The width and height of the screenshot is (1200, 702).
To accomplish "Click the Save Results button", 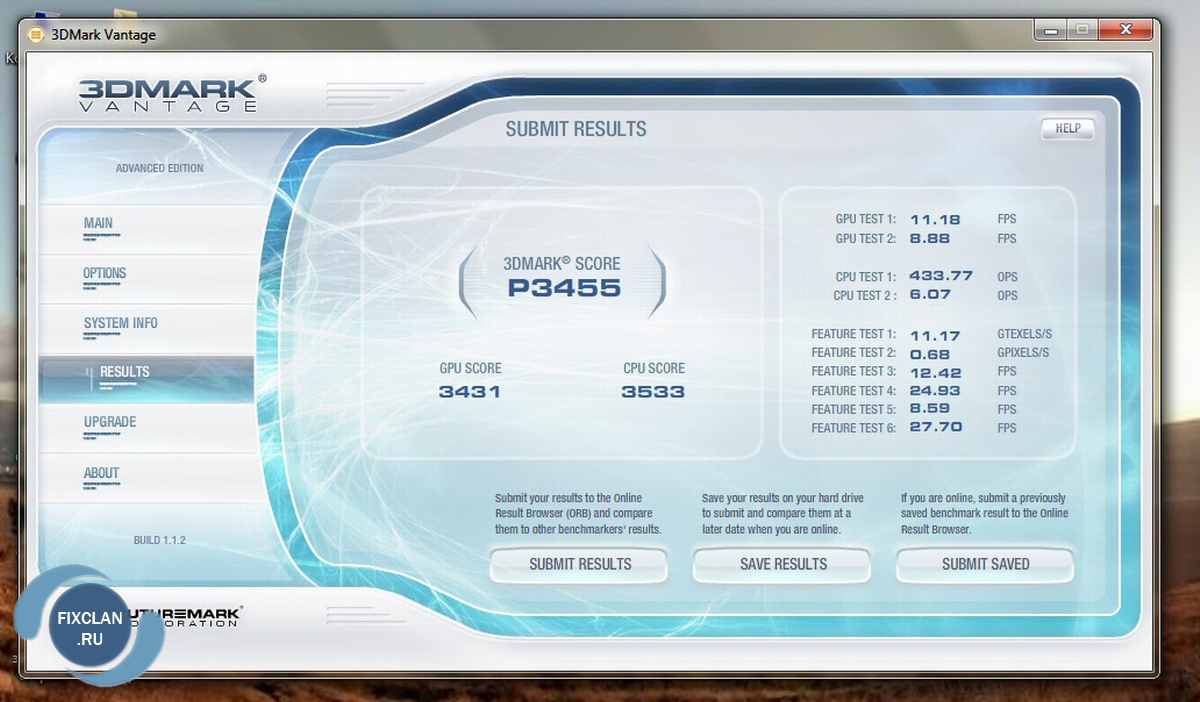I will click(x=783, y=564).
